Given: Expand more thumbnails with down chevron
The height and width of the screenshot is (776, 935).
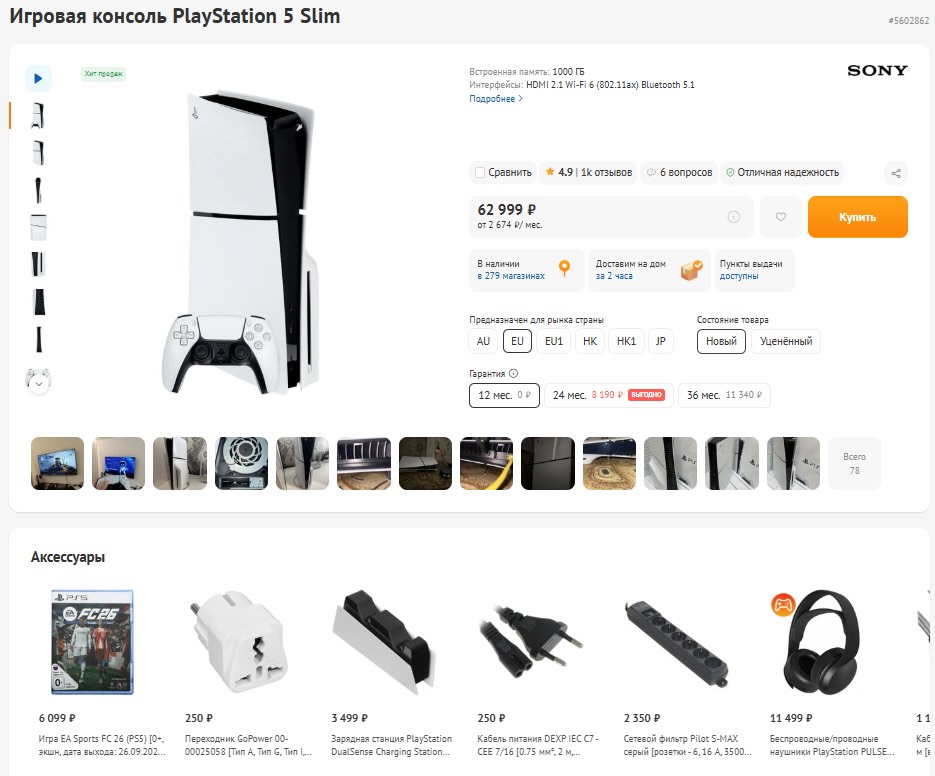Looking at the screenshot, I should coord(39,384).
